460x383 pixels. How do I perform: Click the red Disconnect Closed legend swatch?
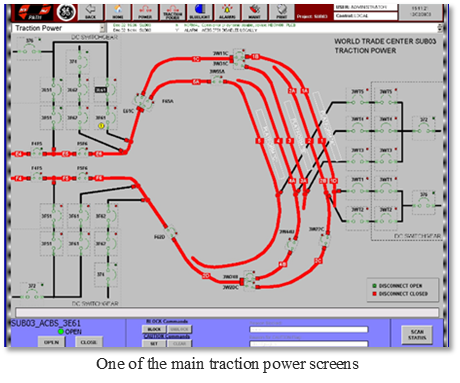pos(374,294)
